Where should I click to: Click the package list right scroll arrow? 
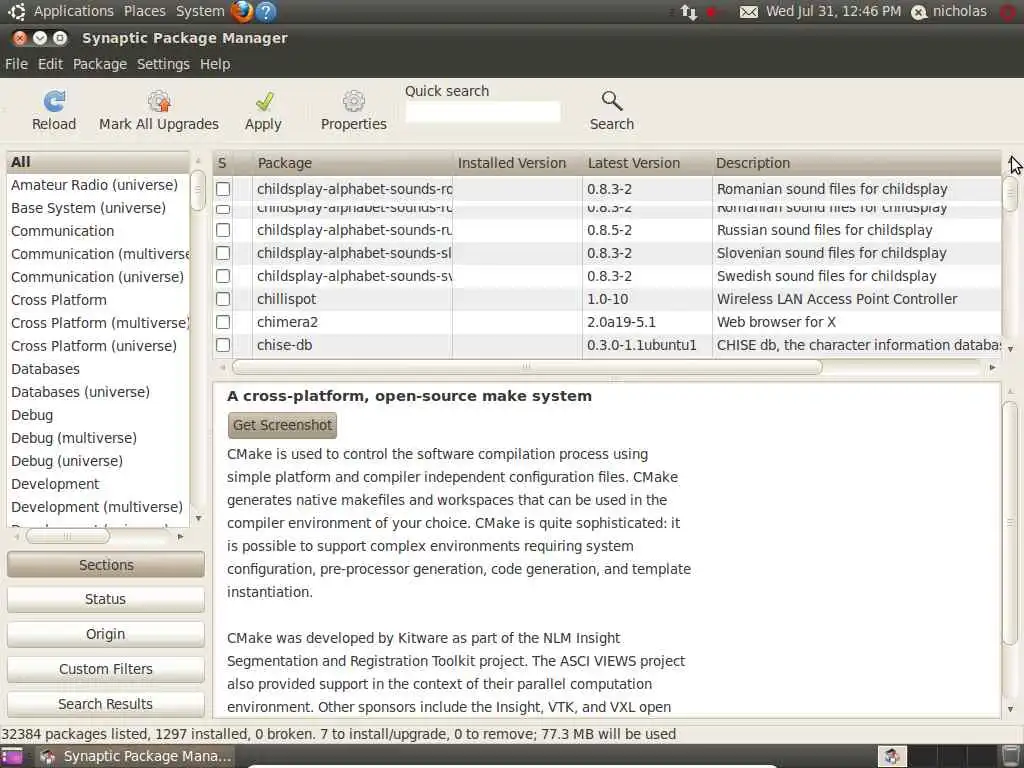point(992,368)
